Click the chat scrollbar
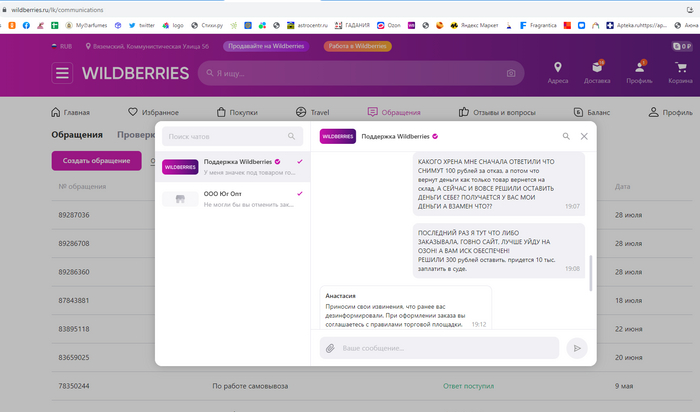The height and width of the screenshot is (412, 700). [591, 273]
